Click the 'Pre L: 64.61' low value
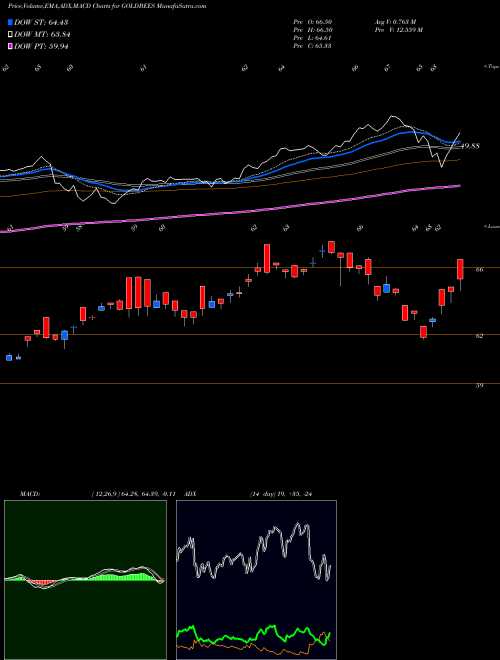The width and height of the screenshot is (500, 660). (313, 37)
